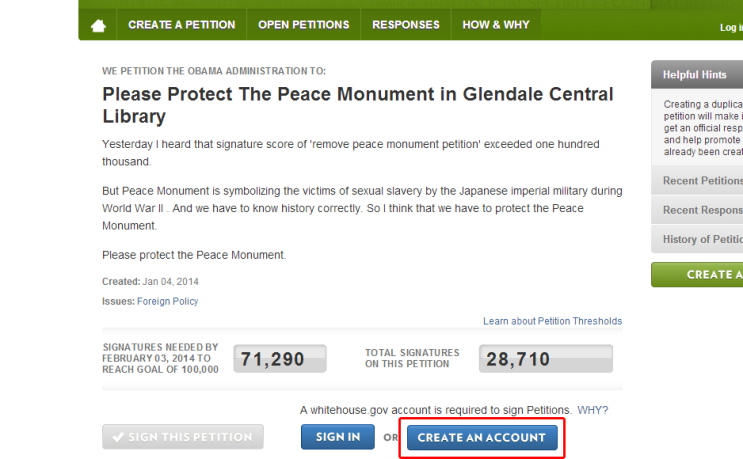Screen dimensions: 743x459
Task: Open the Create a Petition menu item
Action: 181,25
